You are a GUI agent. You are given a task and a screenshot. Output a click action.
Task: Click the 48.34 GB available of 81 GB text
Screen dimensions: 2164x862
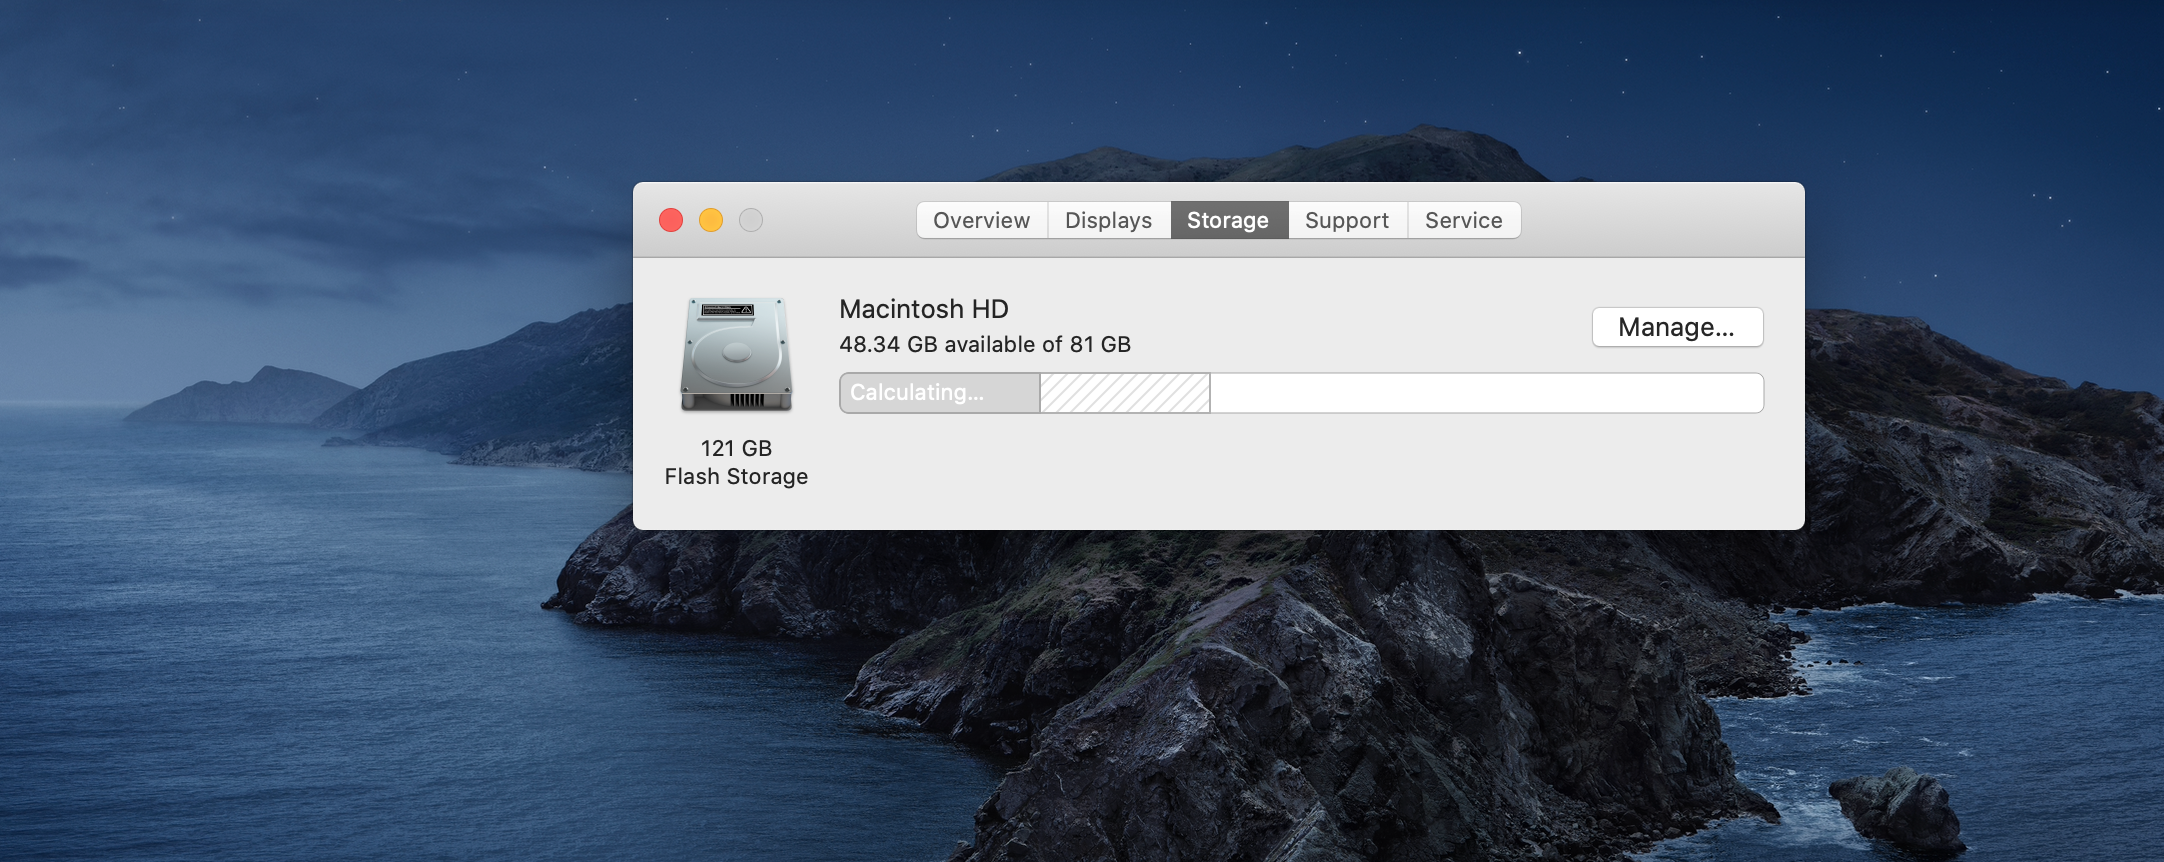[985, 345]
